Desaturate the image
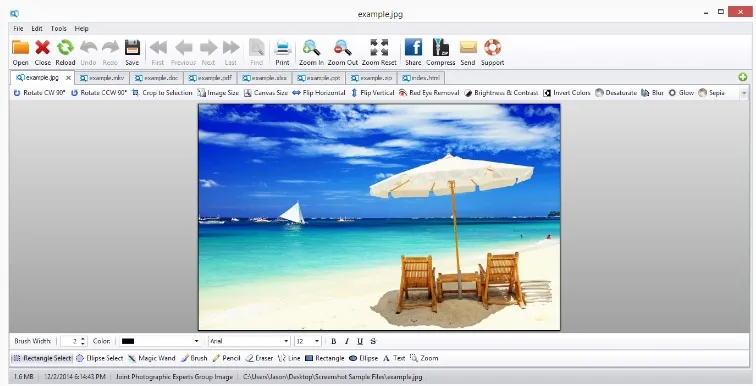Viewport: 756px width, 386px height. click(616, 93)
